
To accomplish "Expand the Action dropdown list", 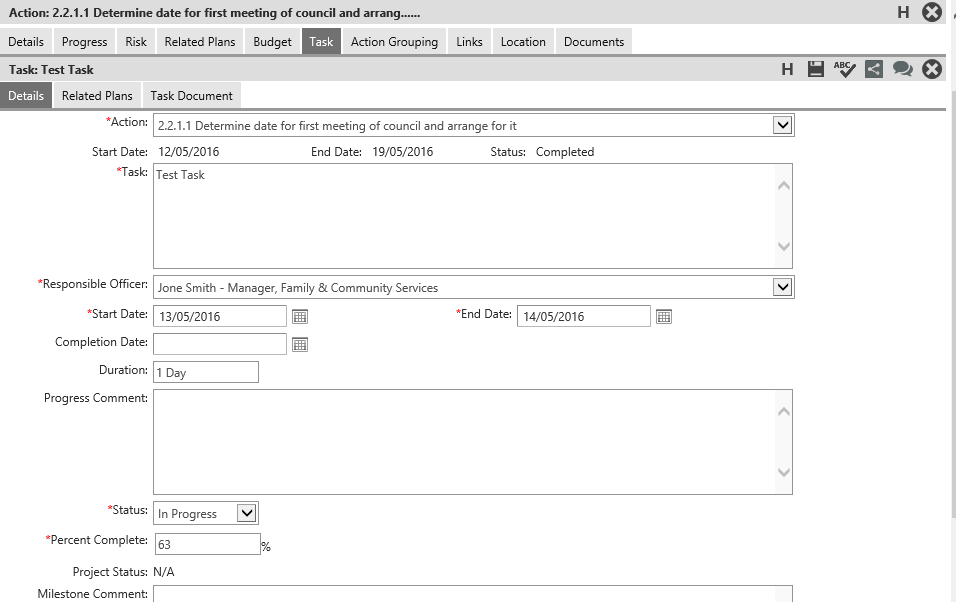I will click(782, 126).
